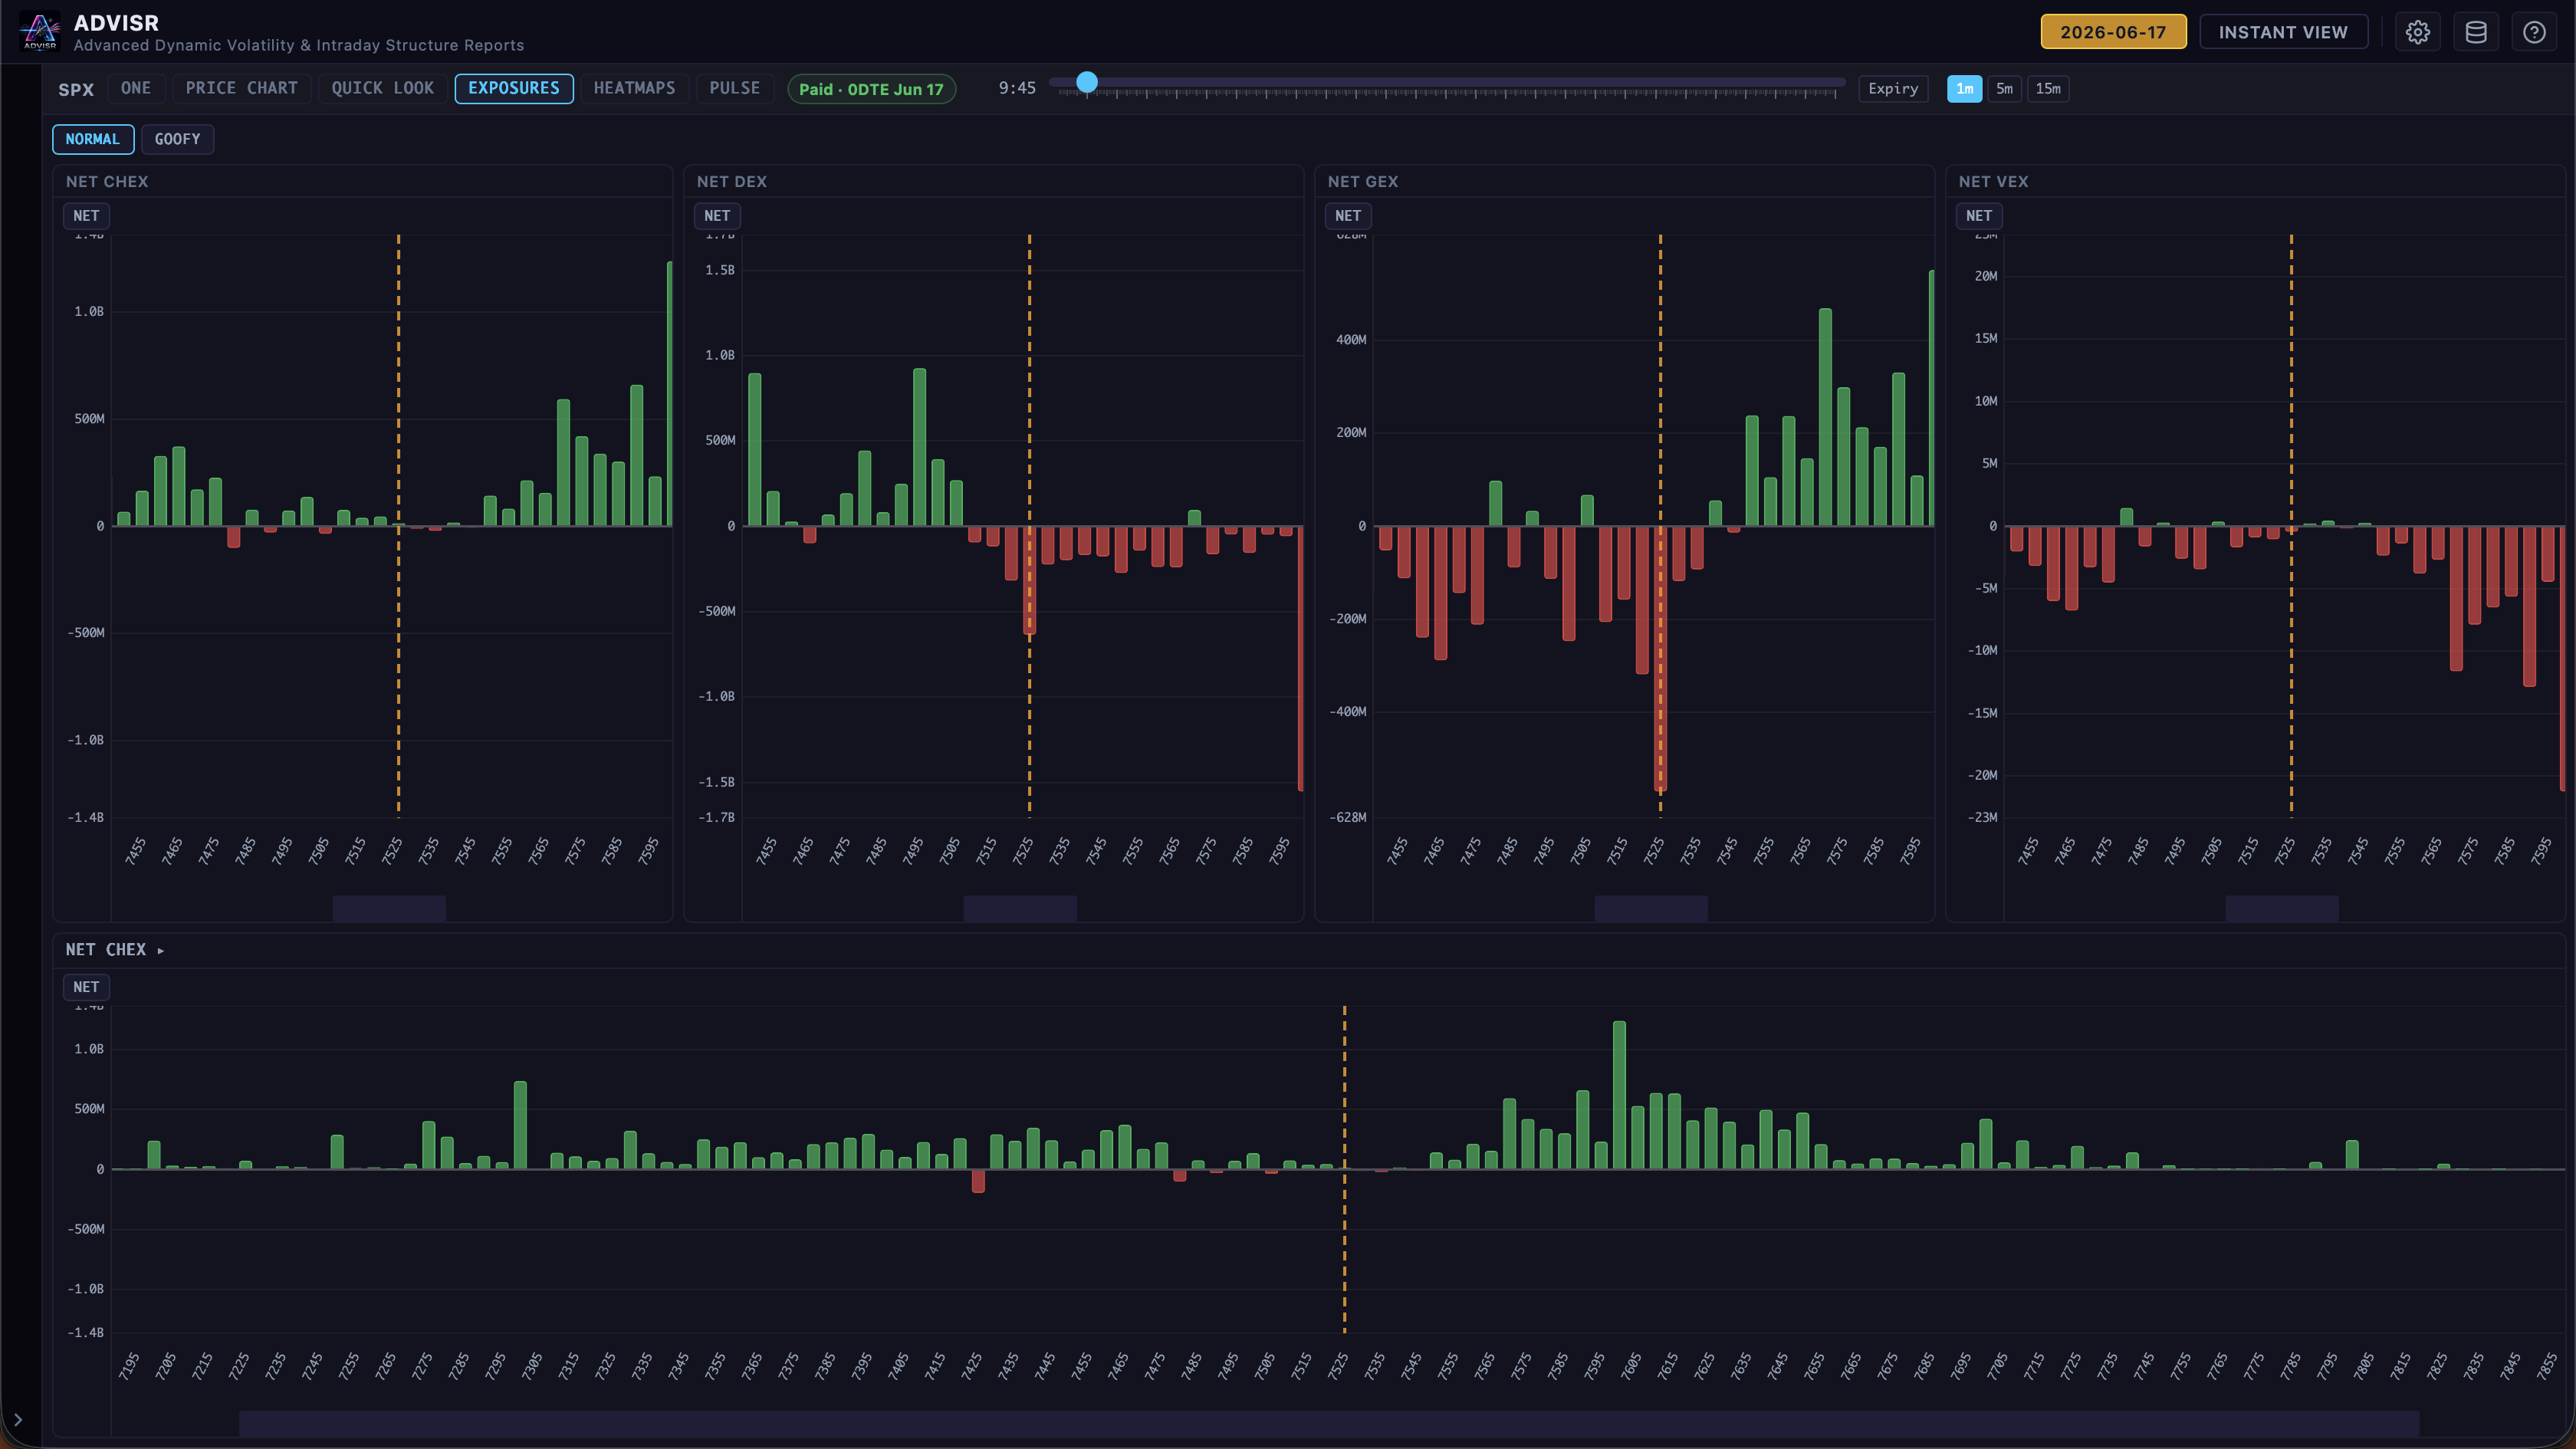Expand the lower NET CHEX chart selector
2576x1449 pixels.
[114, 949]
